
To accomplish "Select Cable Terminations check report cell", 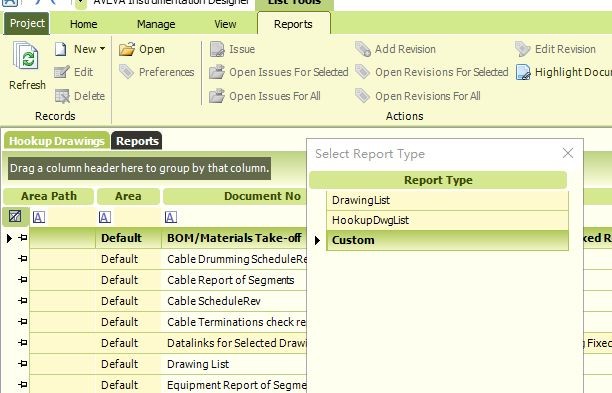I will tap(234, 322).
